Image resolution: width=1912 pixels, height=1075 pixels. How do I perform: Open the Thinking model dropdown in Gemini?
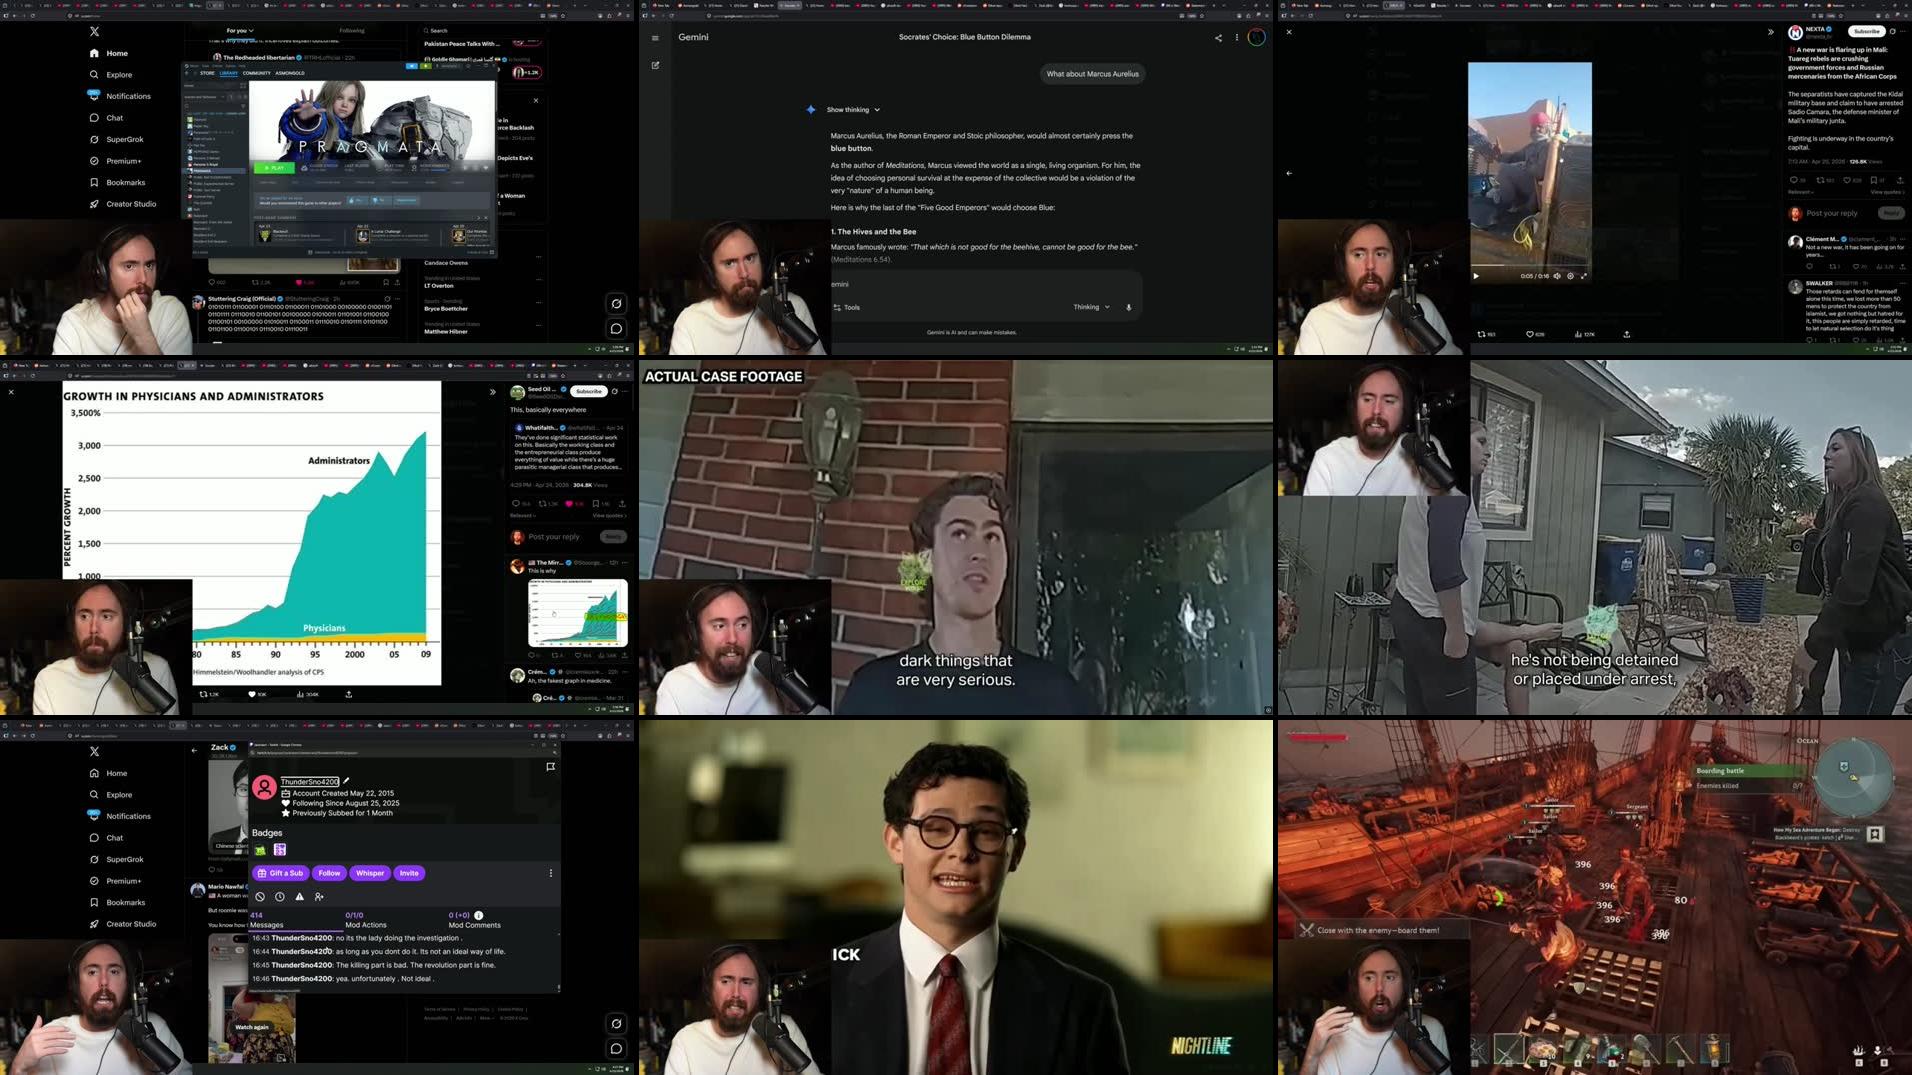click(1091, 307)
